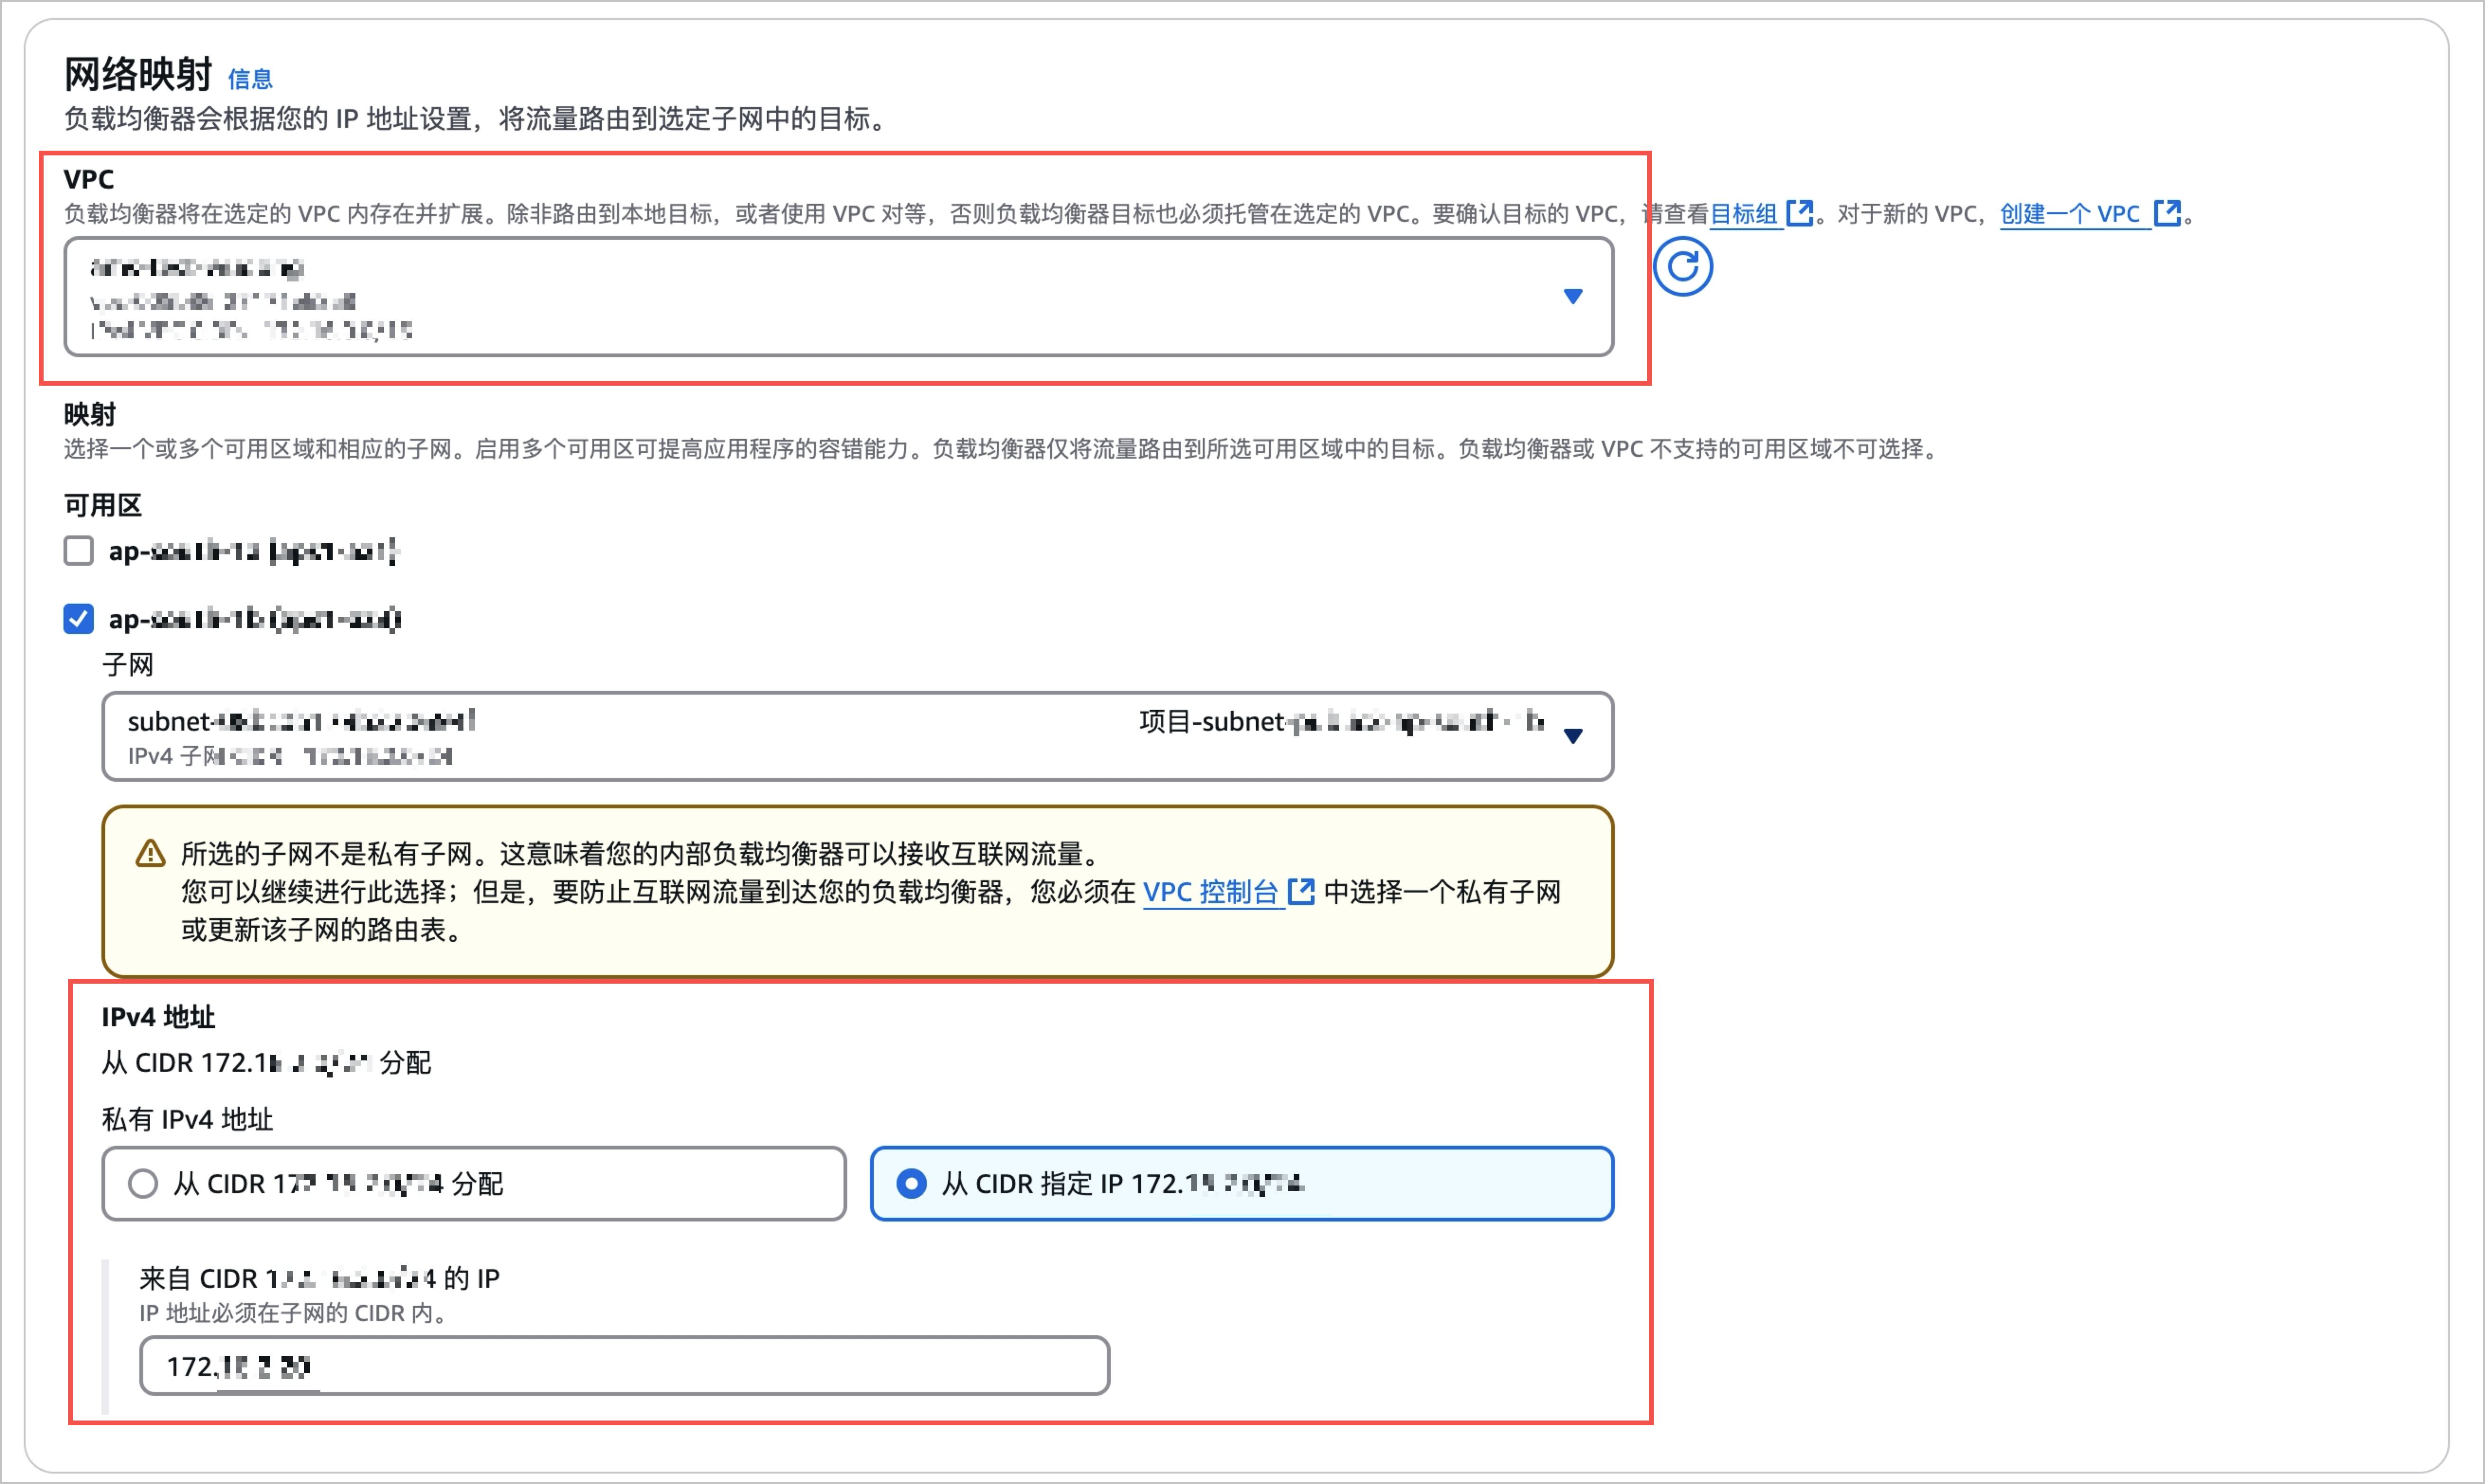Open the subnet selection dropdown arrow
Screen dimensions: 2485x1484
[x=1572, y=736]
